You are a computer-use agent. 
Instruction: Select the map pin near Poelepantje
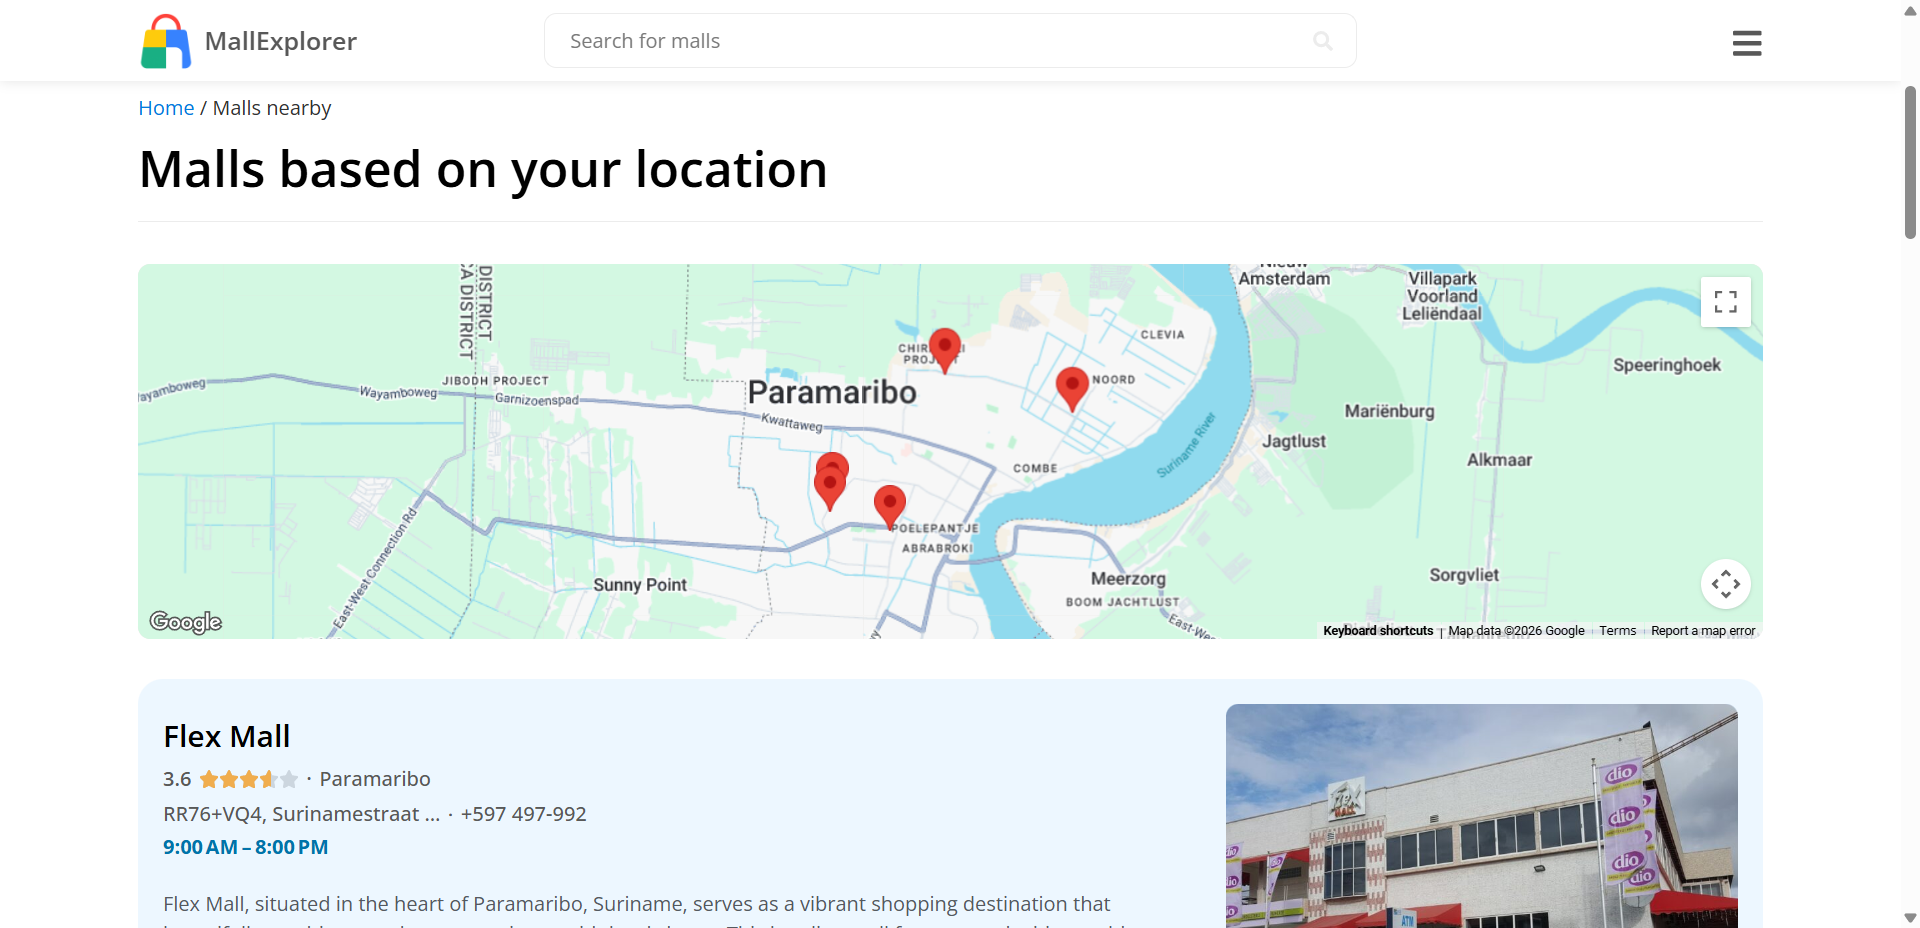[x=889, y=504]
